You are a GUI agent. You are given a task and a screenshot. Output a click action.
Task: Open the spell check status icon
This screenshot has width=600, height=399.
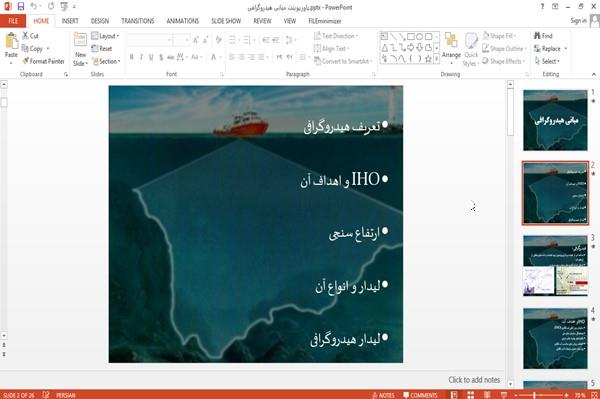[x=46, y=395]
